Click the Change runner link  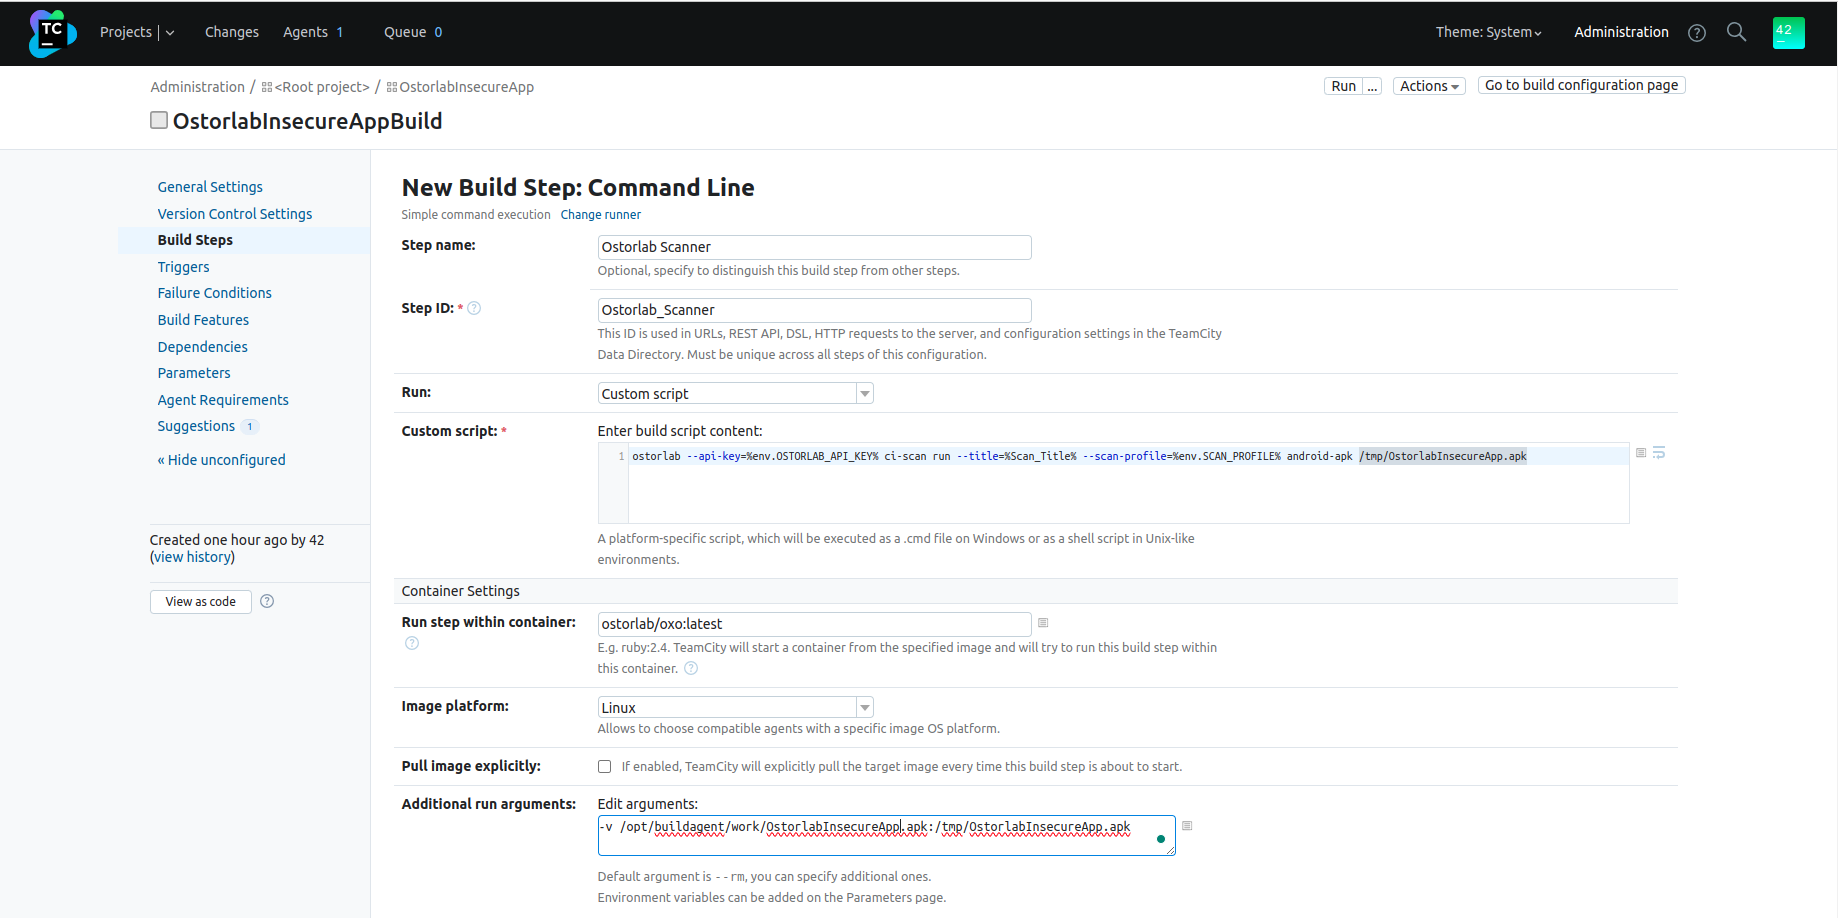[x=600, y=215]
